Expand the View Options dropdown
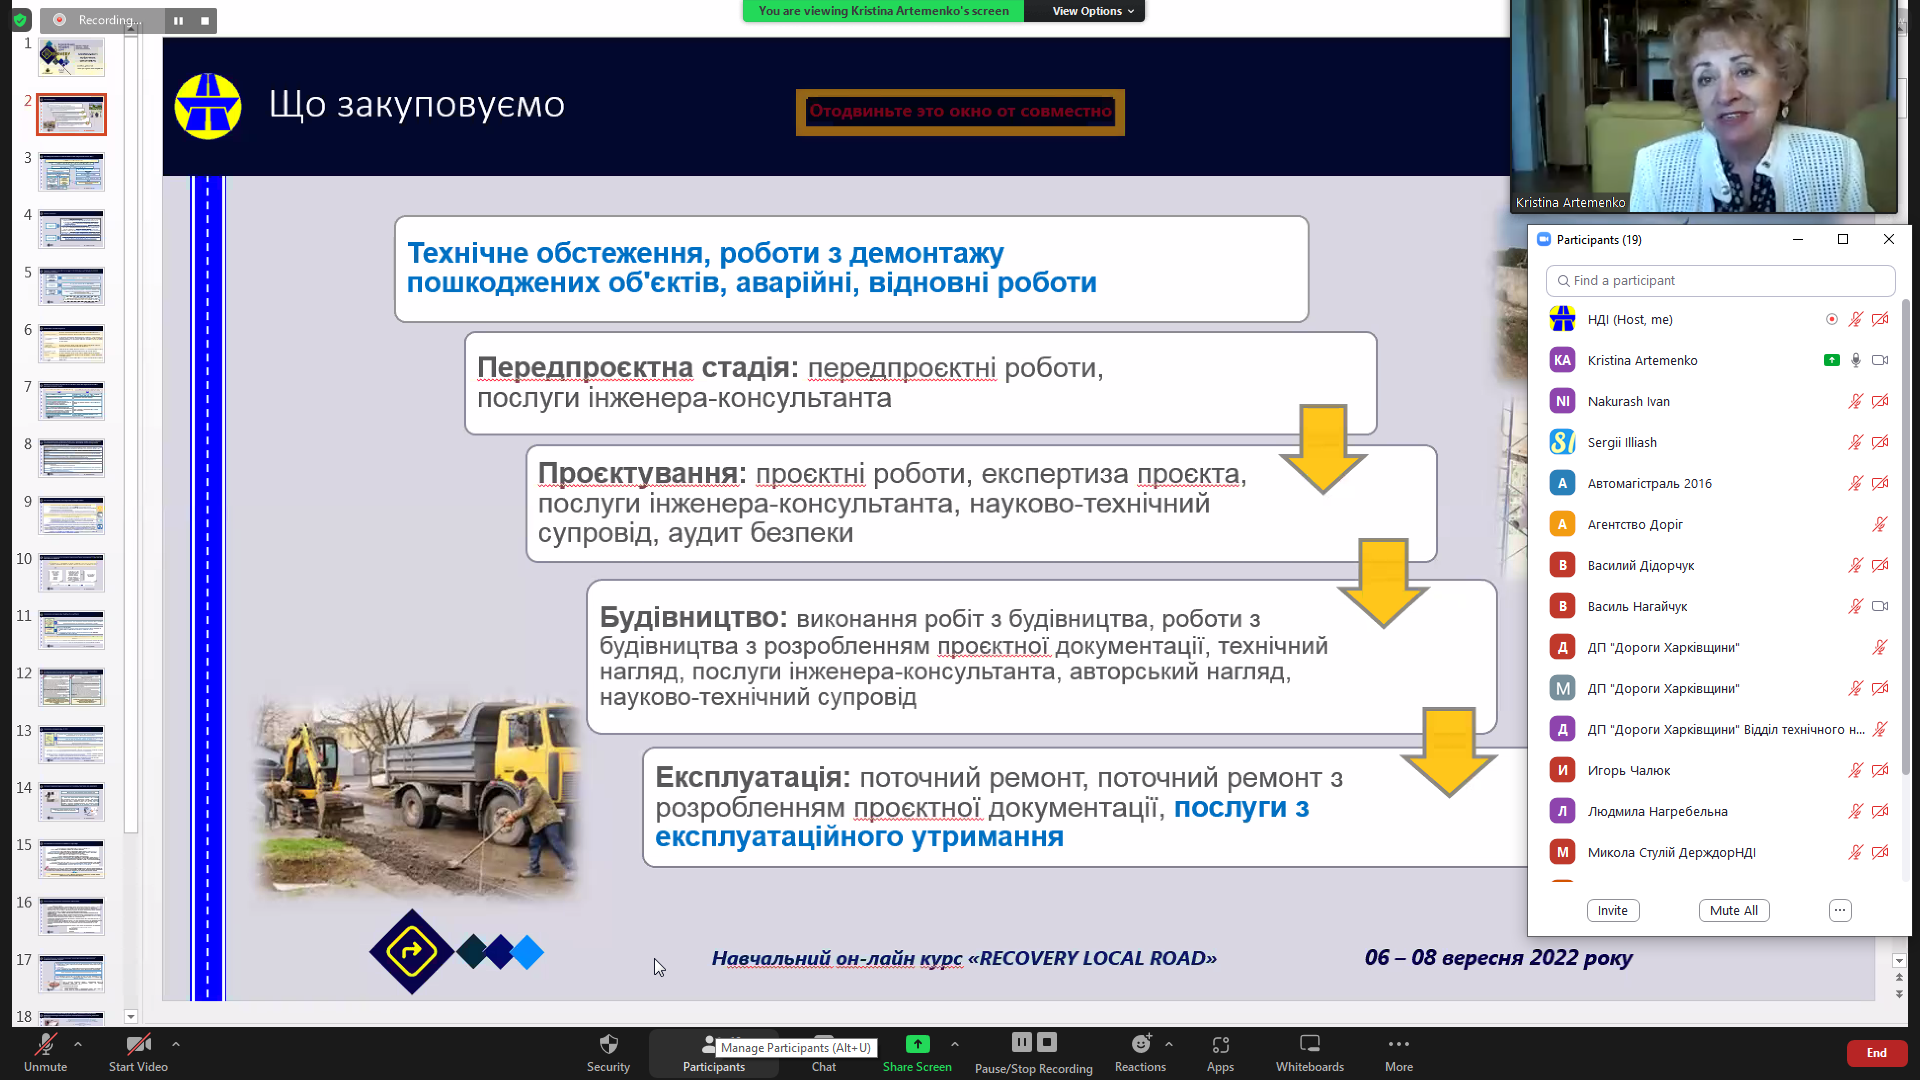This screenshot has height=1080, width=1920. click(1093, 11)
